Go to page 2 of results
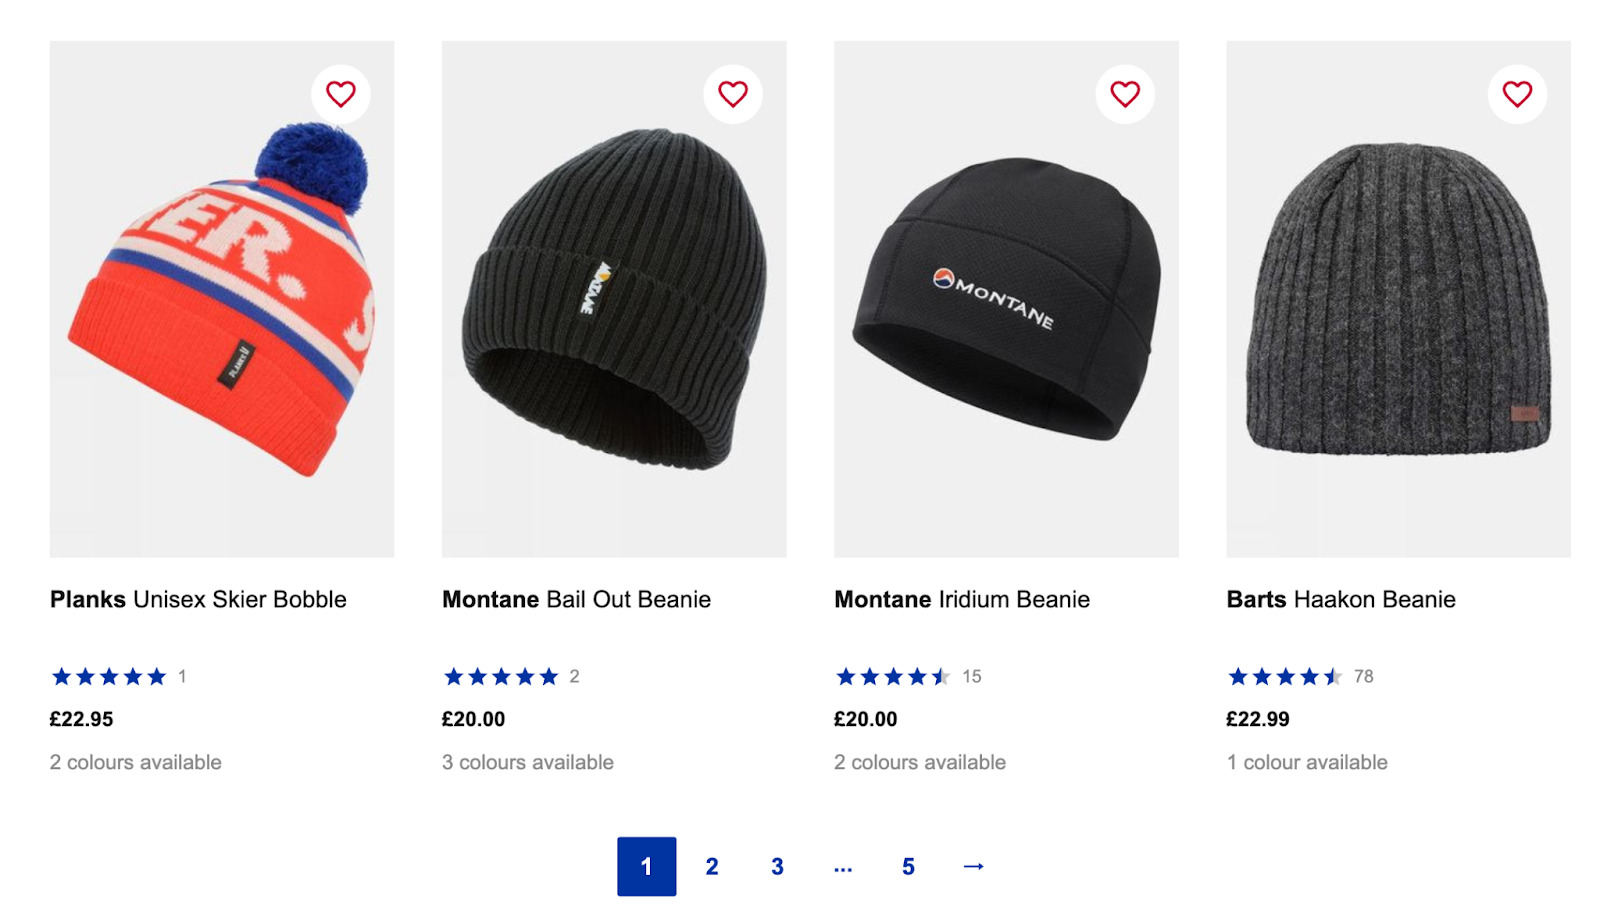Image resolution: width=1600 pixels, height=924 pixels. [x=712, y=866]
